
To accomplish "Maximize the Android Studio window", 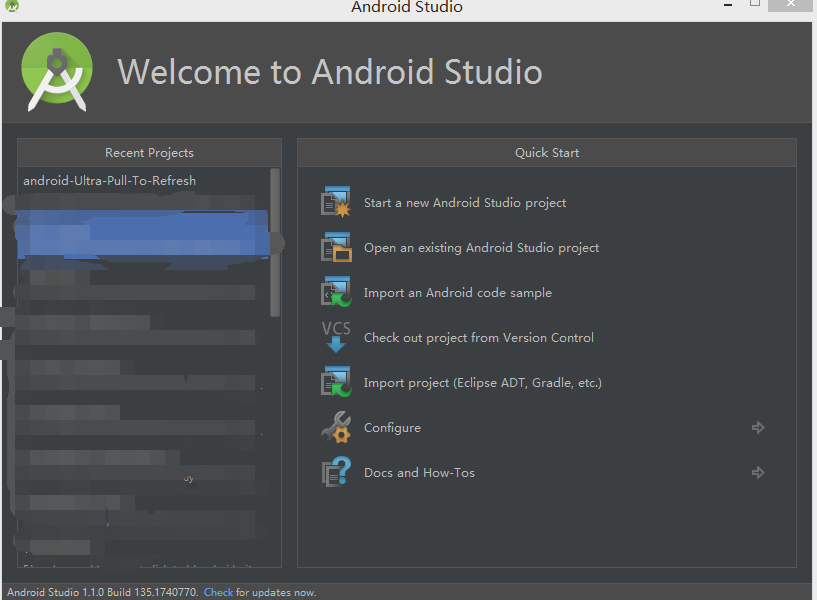I will [754, 4].
